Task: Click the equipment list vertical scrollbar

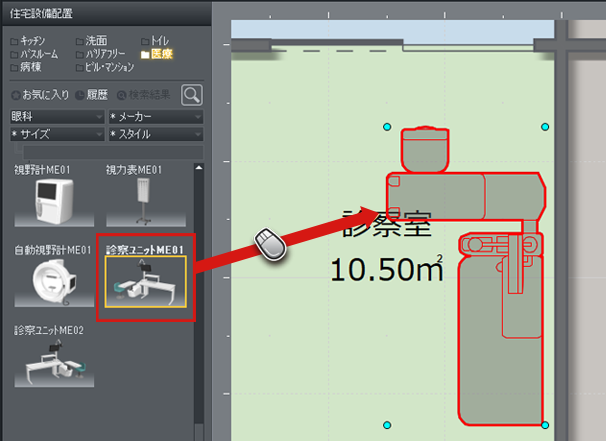Action: tap(198, 300)
